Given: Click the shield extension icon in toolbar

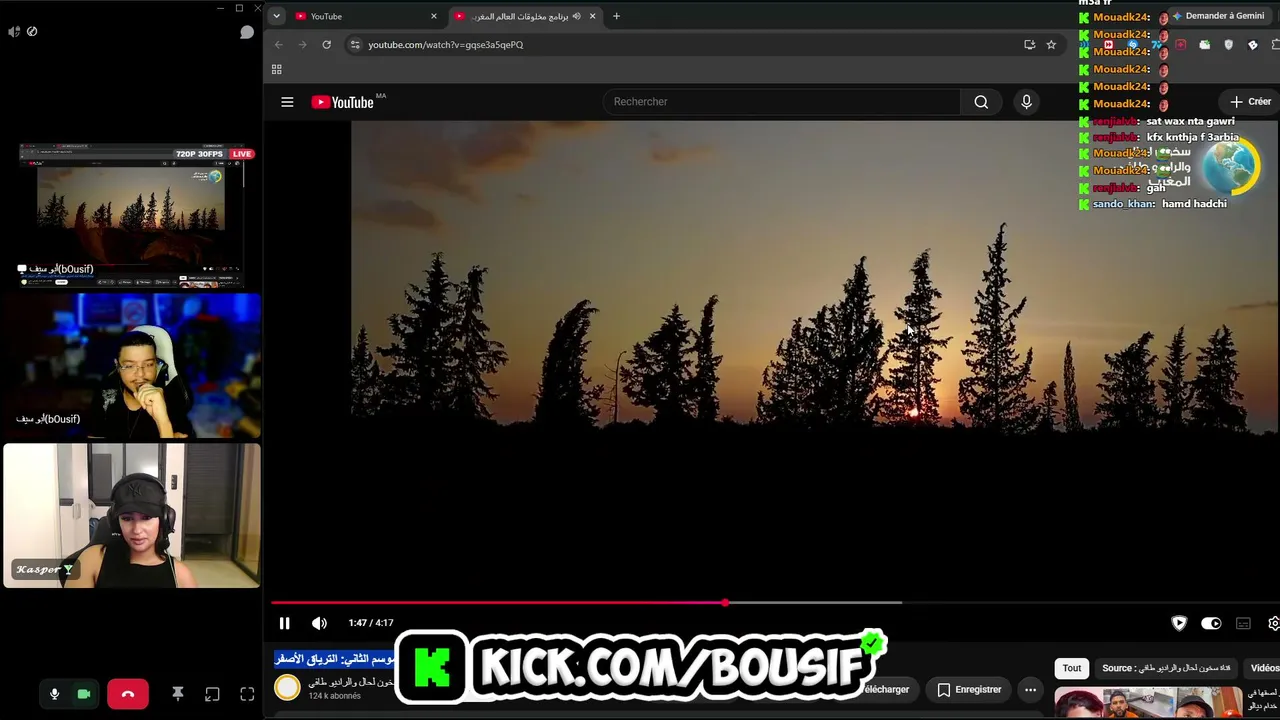Looking at the screenshot, I should pyautogui.click(x=1229, y=45).
